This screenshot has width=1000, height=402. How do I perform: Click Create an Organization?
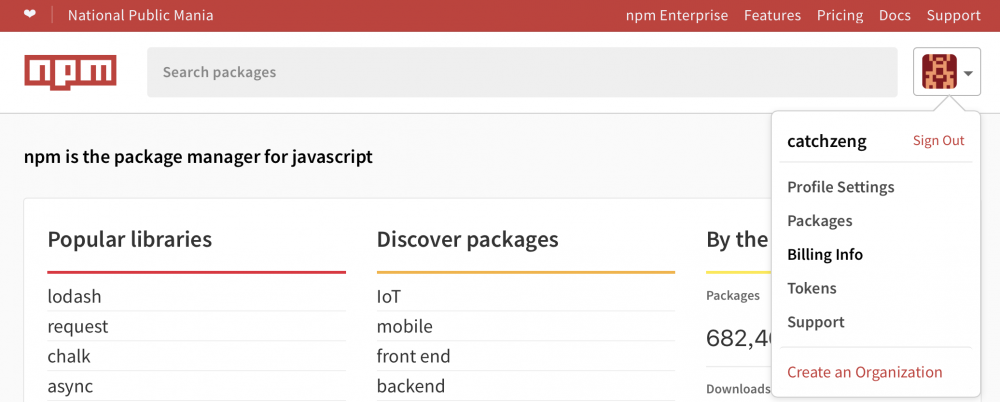pyautogui.click(x=865, y=372)
